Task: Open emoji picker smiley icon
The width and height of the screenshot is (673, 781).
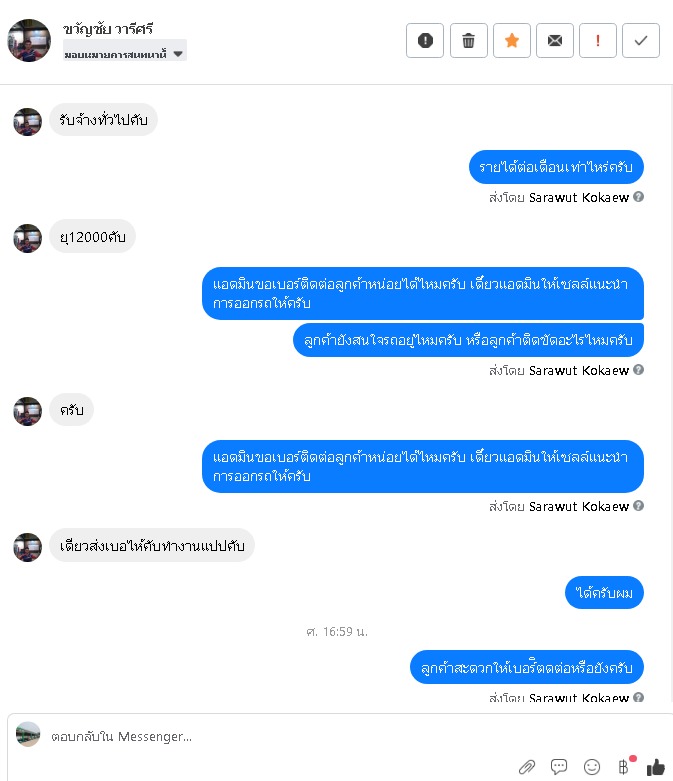Action: point(591,767)
